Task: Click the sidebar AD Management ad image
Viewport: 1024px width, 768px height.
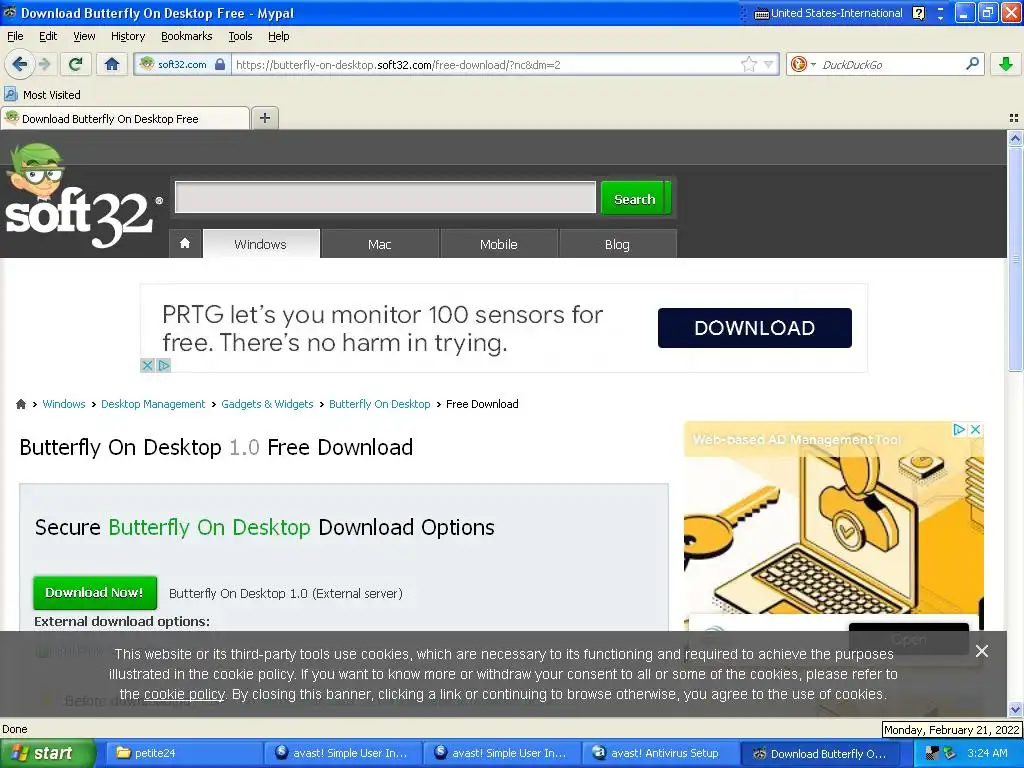Action: (x=833, y=522)
